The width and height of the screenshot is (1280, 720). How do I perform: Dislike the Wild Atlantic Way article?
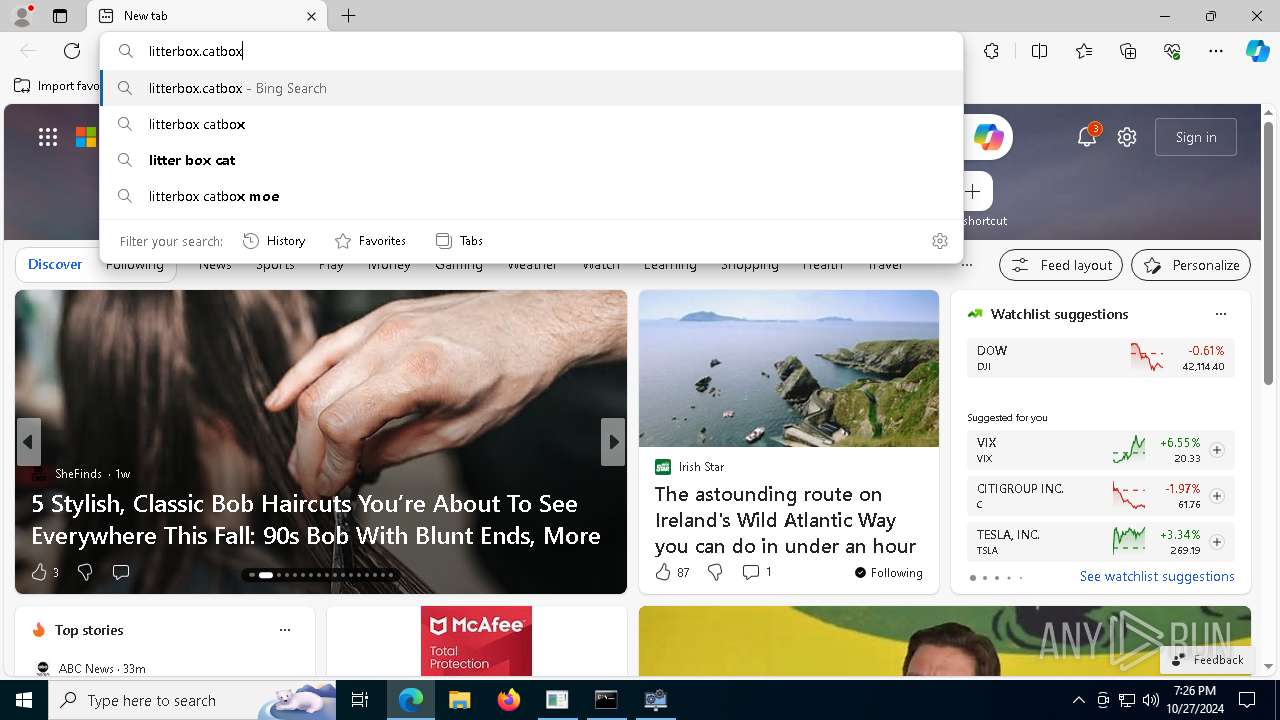(715, 572)
